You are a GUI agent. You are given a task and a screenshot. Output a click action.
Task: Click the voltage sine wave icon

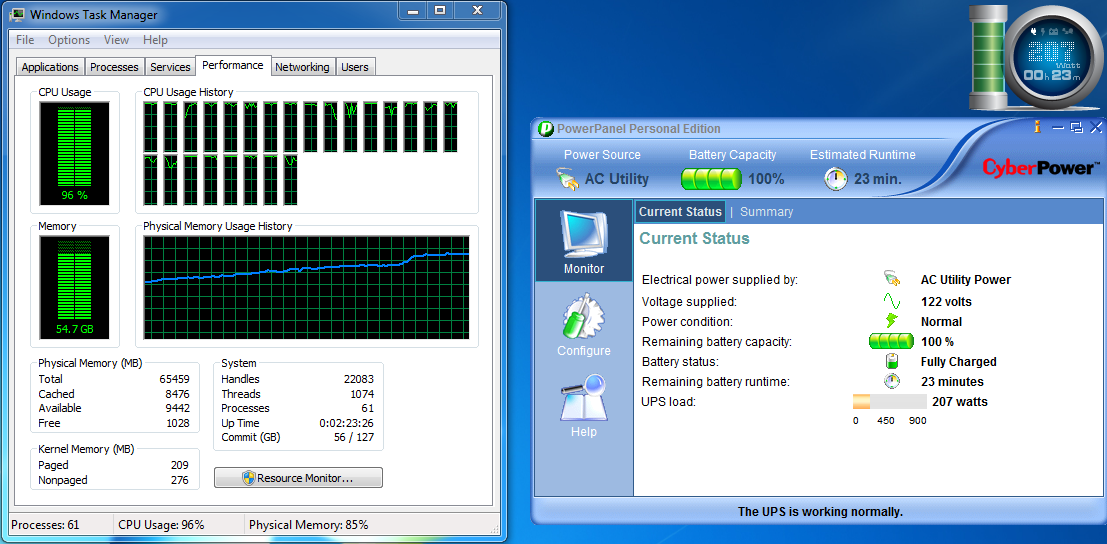tap(892, 301)
